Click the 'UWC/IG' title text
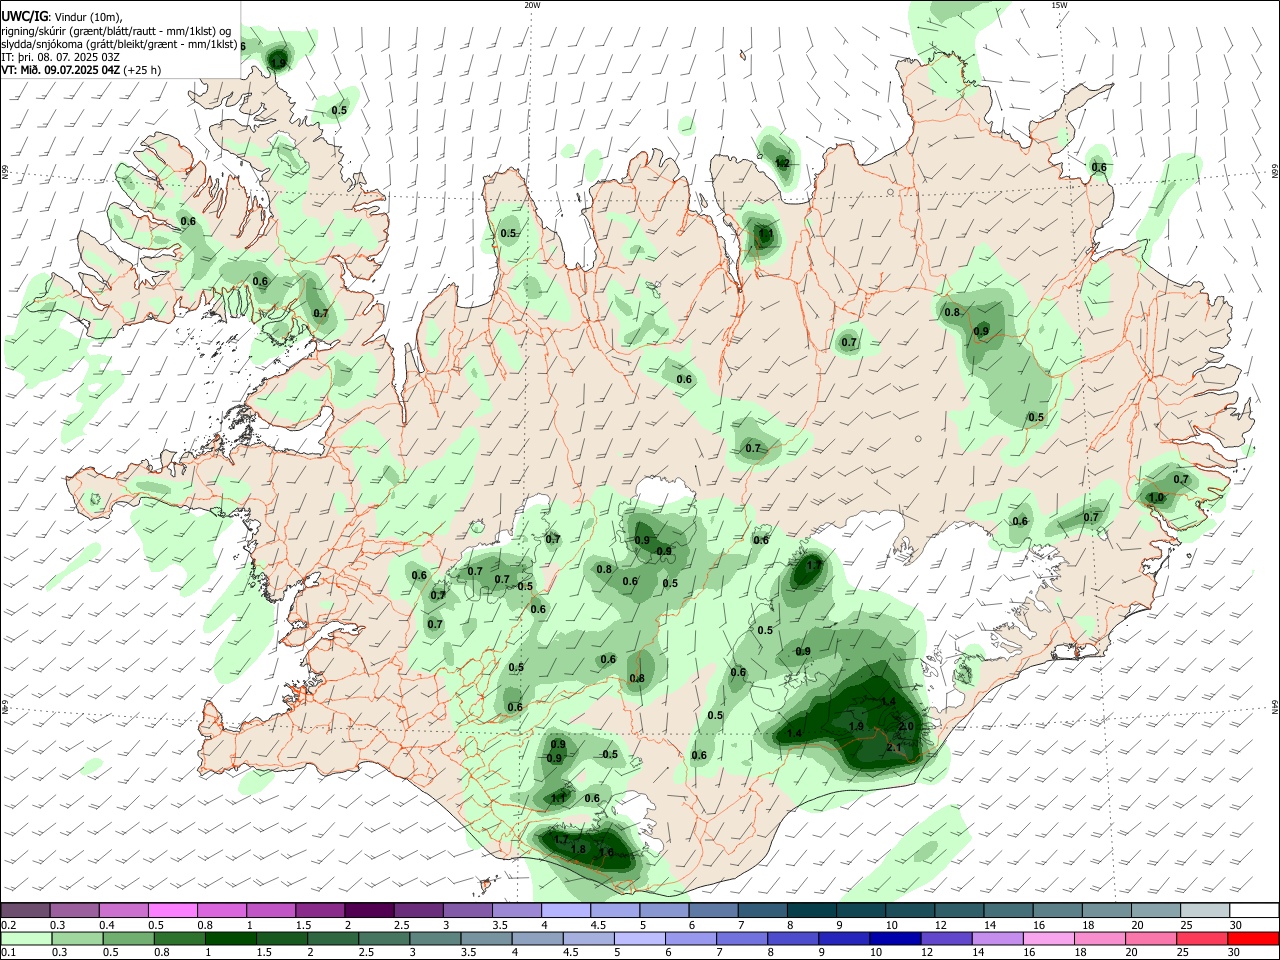Image resolution: width=1280 pixels, height=960 pixels. (23, 15)
